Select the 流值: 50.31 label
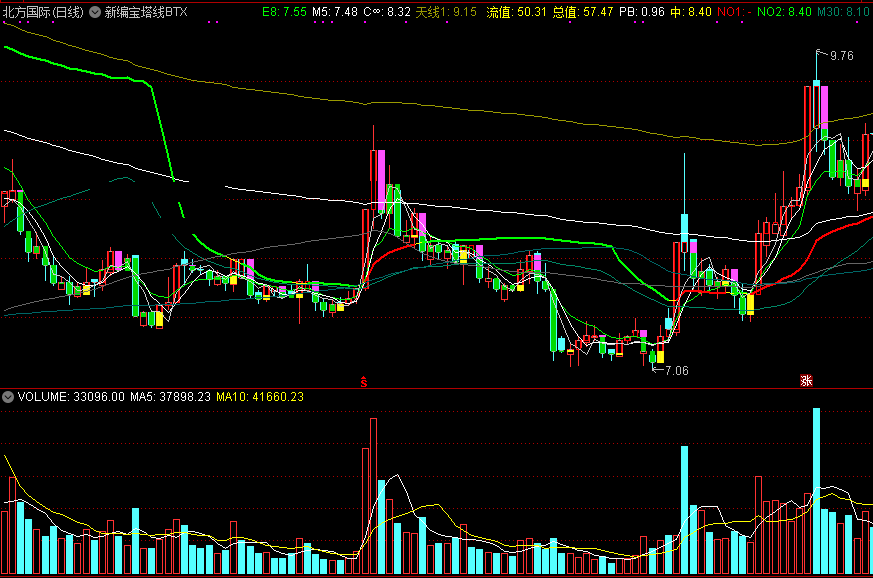The width and height of the screenshot is (873, 578). (x=516, y=12)
